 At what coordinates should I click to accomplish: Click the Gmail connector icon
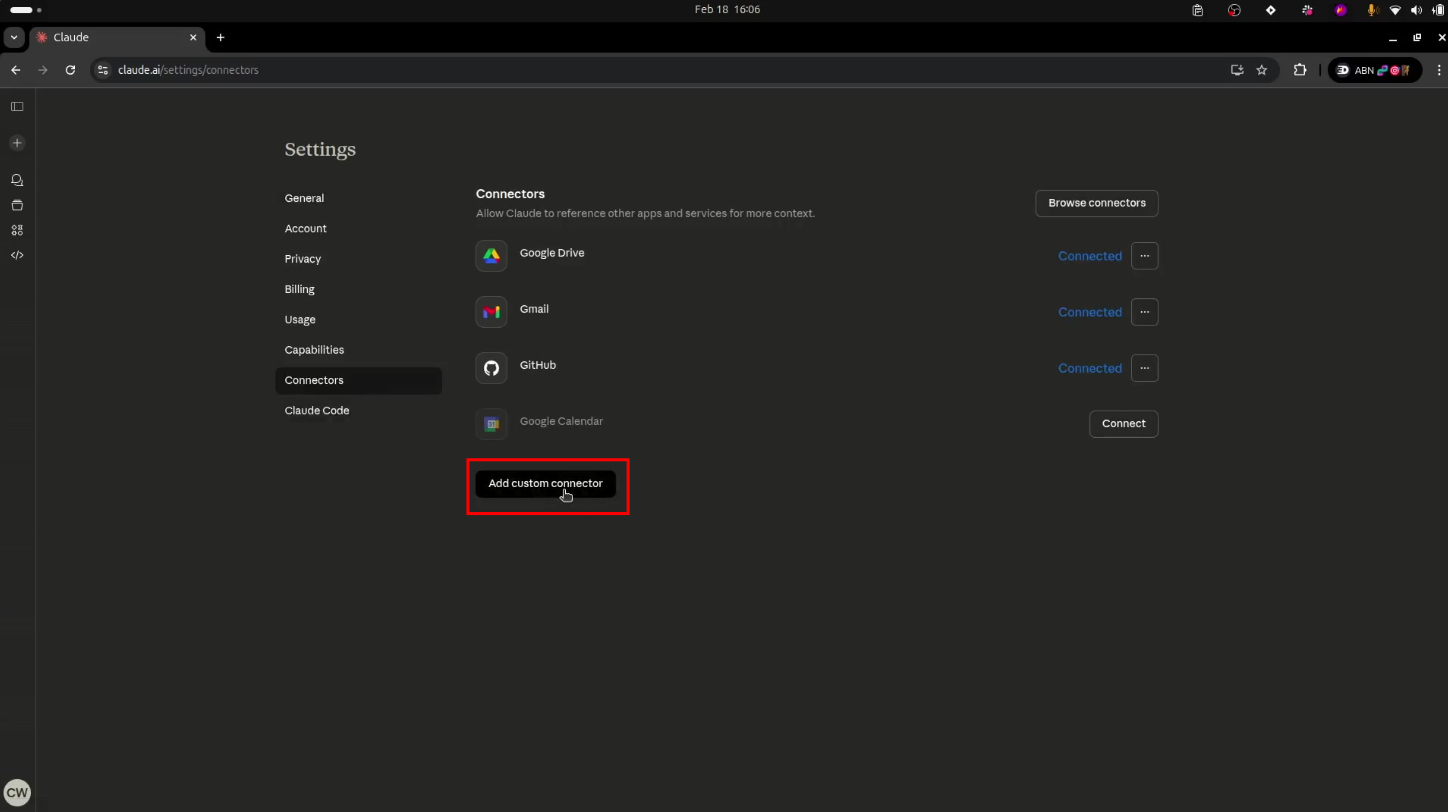point(491,312)
